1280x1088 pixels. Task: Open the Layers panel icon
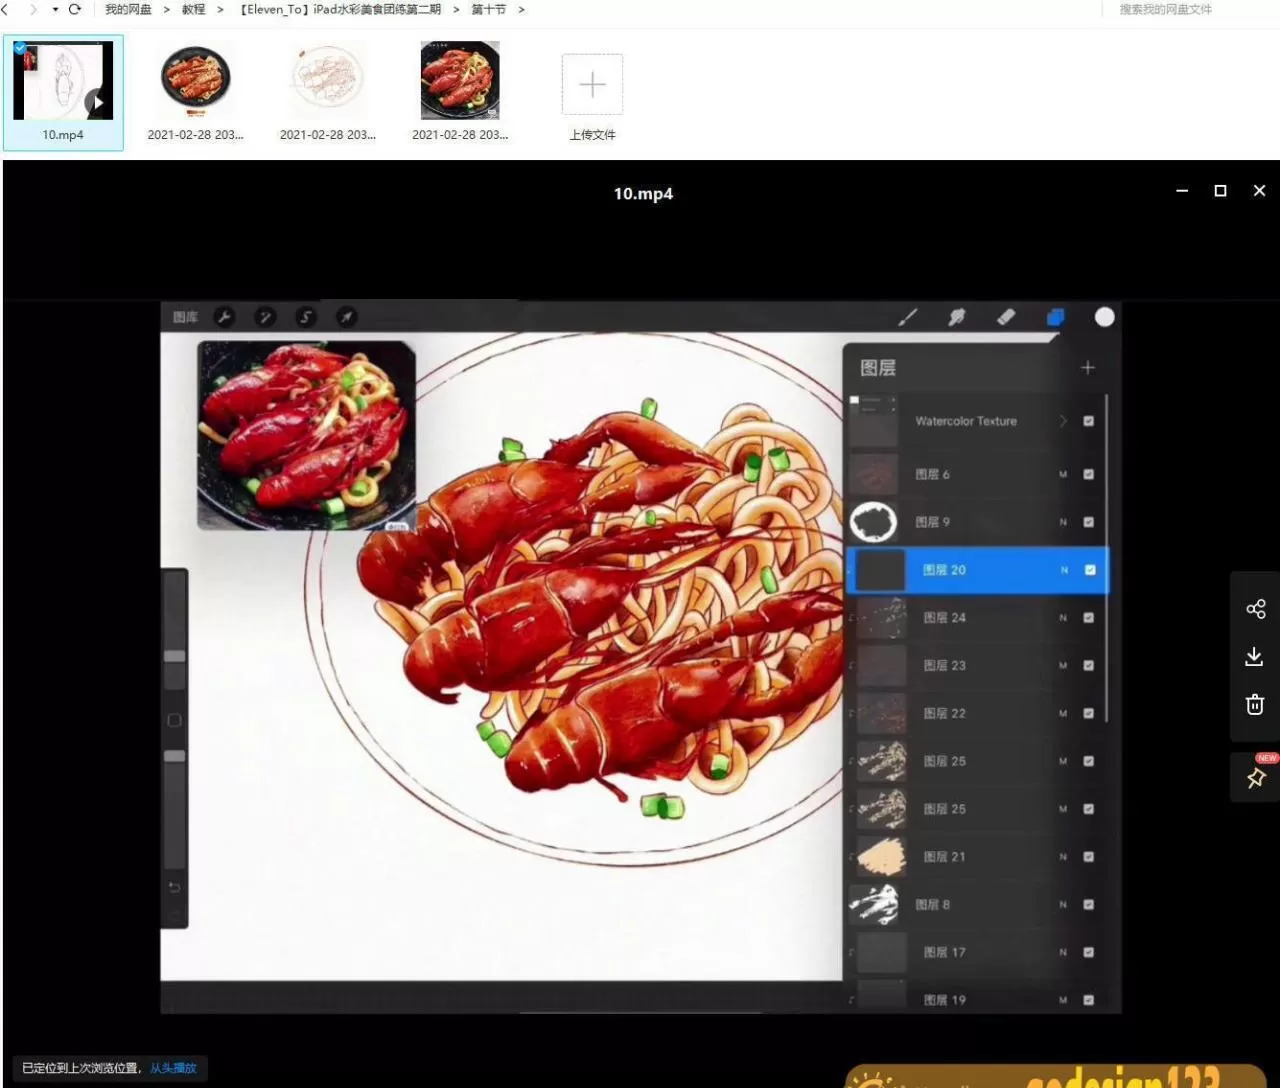[x=1055, y=317]
